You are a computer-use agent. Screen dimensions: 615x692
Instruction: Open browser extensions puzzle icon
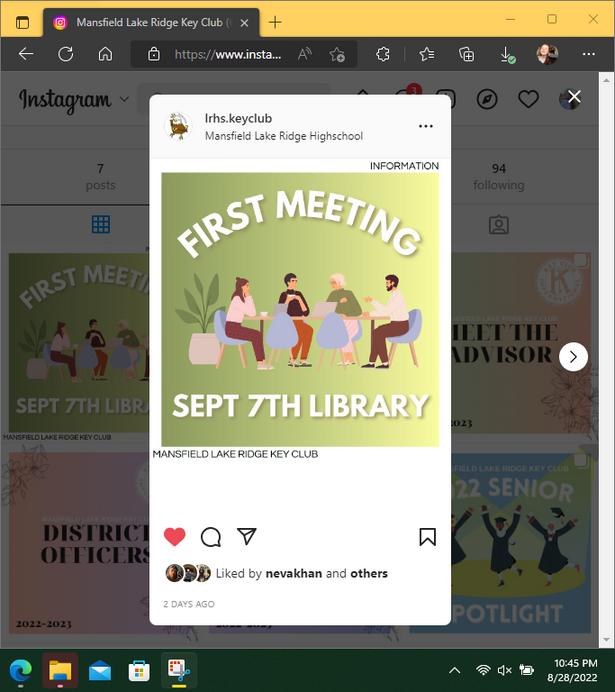382,54
